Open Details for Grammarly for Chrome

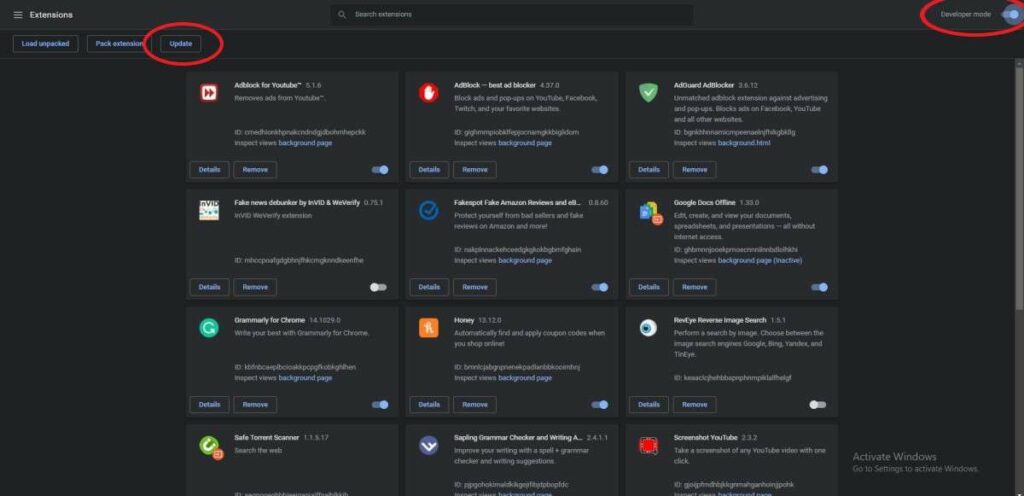pos(209,405)
